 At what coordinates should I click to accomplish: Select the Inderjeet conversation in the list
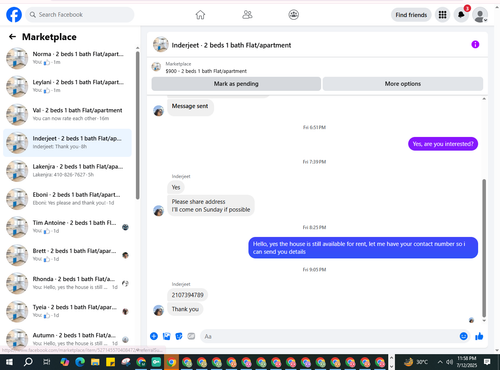67,143
